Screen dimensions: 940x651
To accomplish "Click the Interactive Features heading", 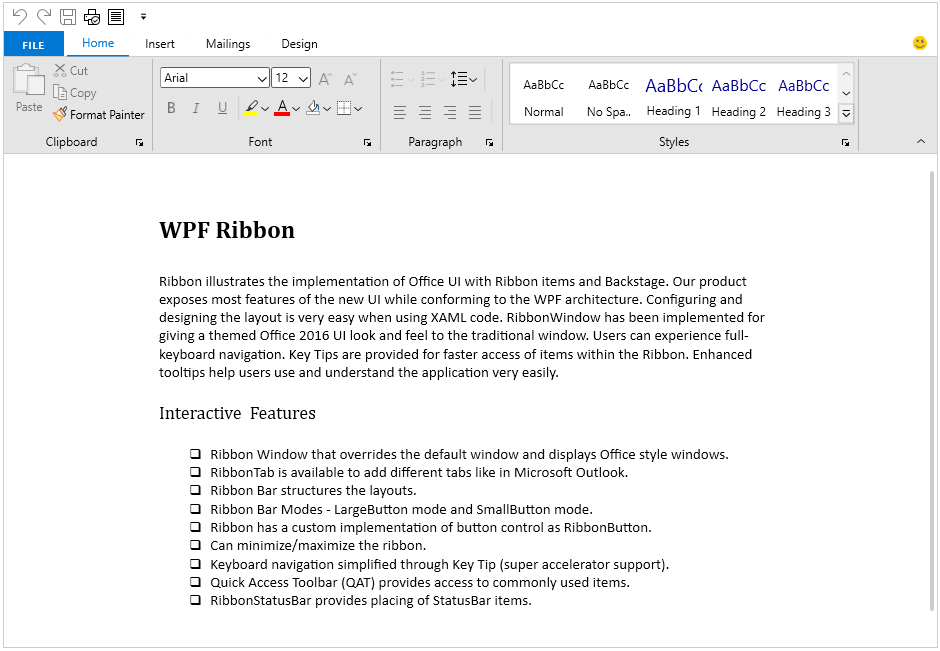I will click(237, 413).
